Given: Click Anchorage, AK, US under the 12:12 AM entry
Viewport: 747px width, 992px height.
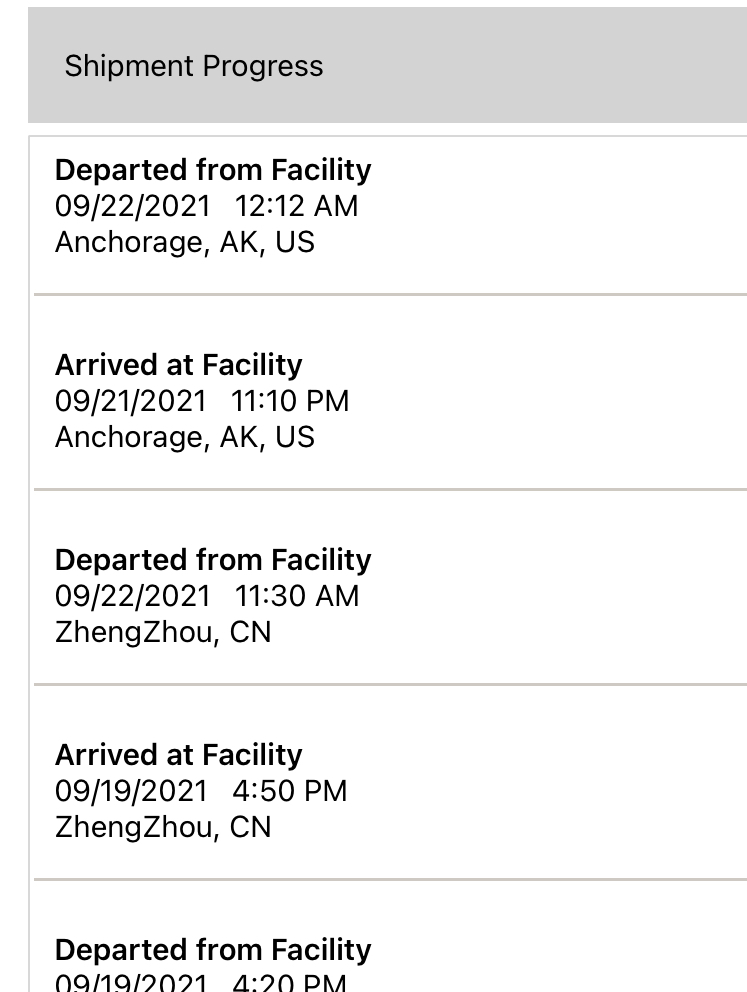Looking at the screenshot, I should click(185, 242).
